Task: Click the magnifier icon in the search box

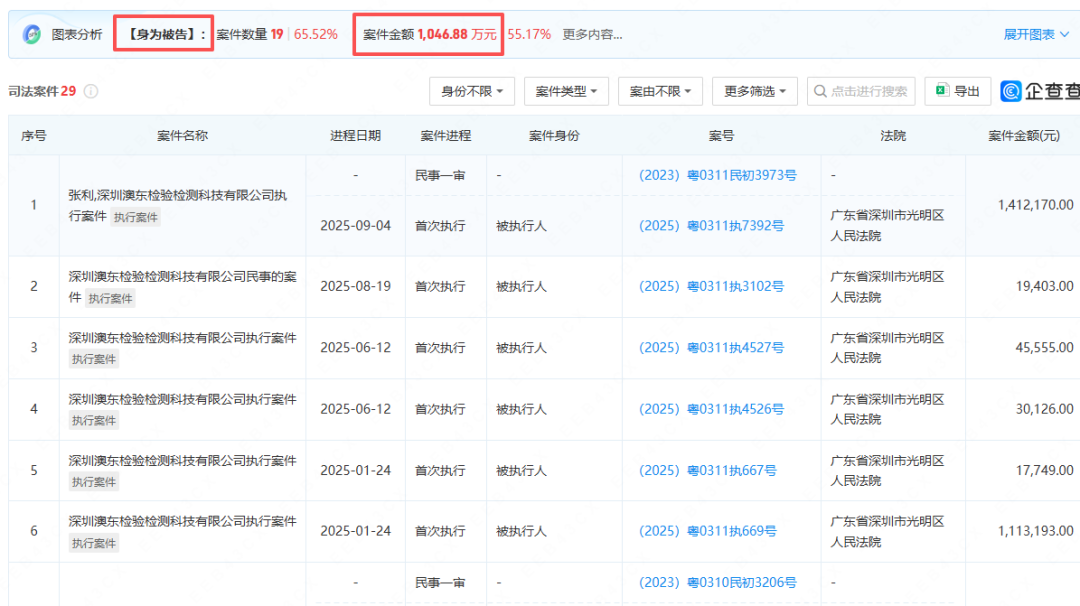Action: (820, 92)
